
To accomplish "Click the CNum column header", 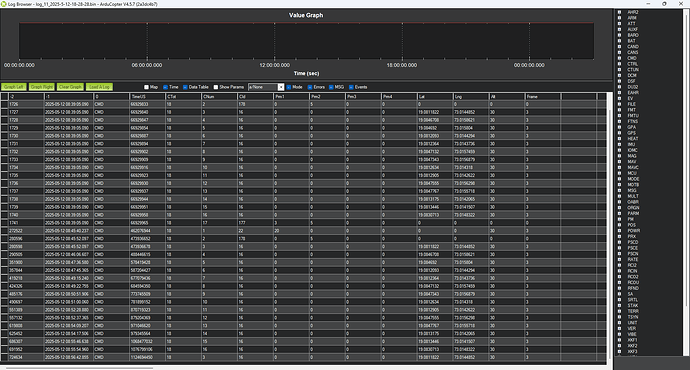I will click(x=219, y=96).
